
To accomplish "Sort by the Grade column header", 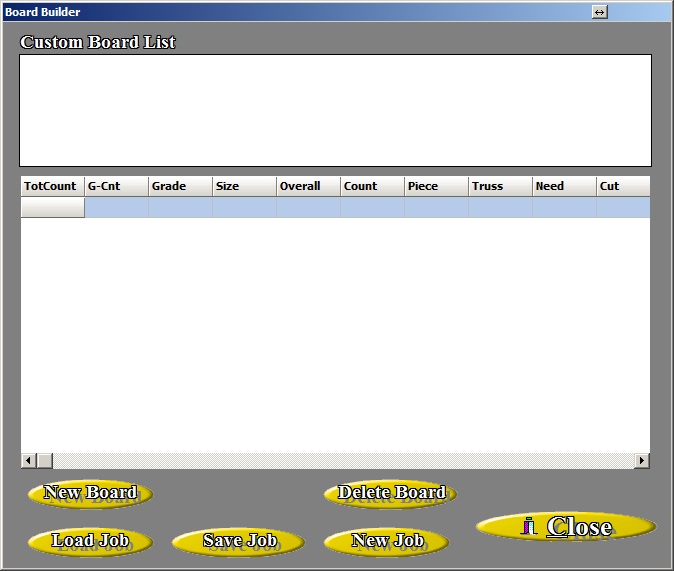I will coord(180,186).
